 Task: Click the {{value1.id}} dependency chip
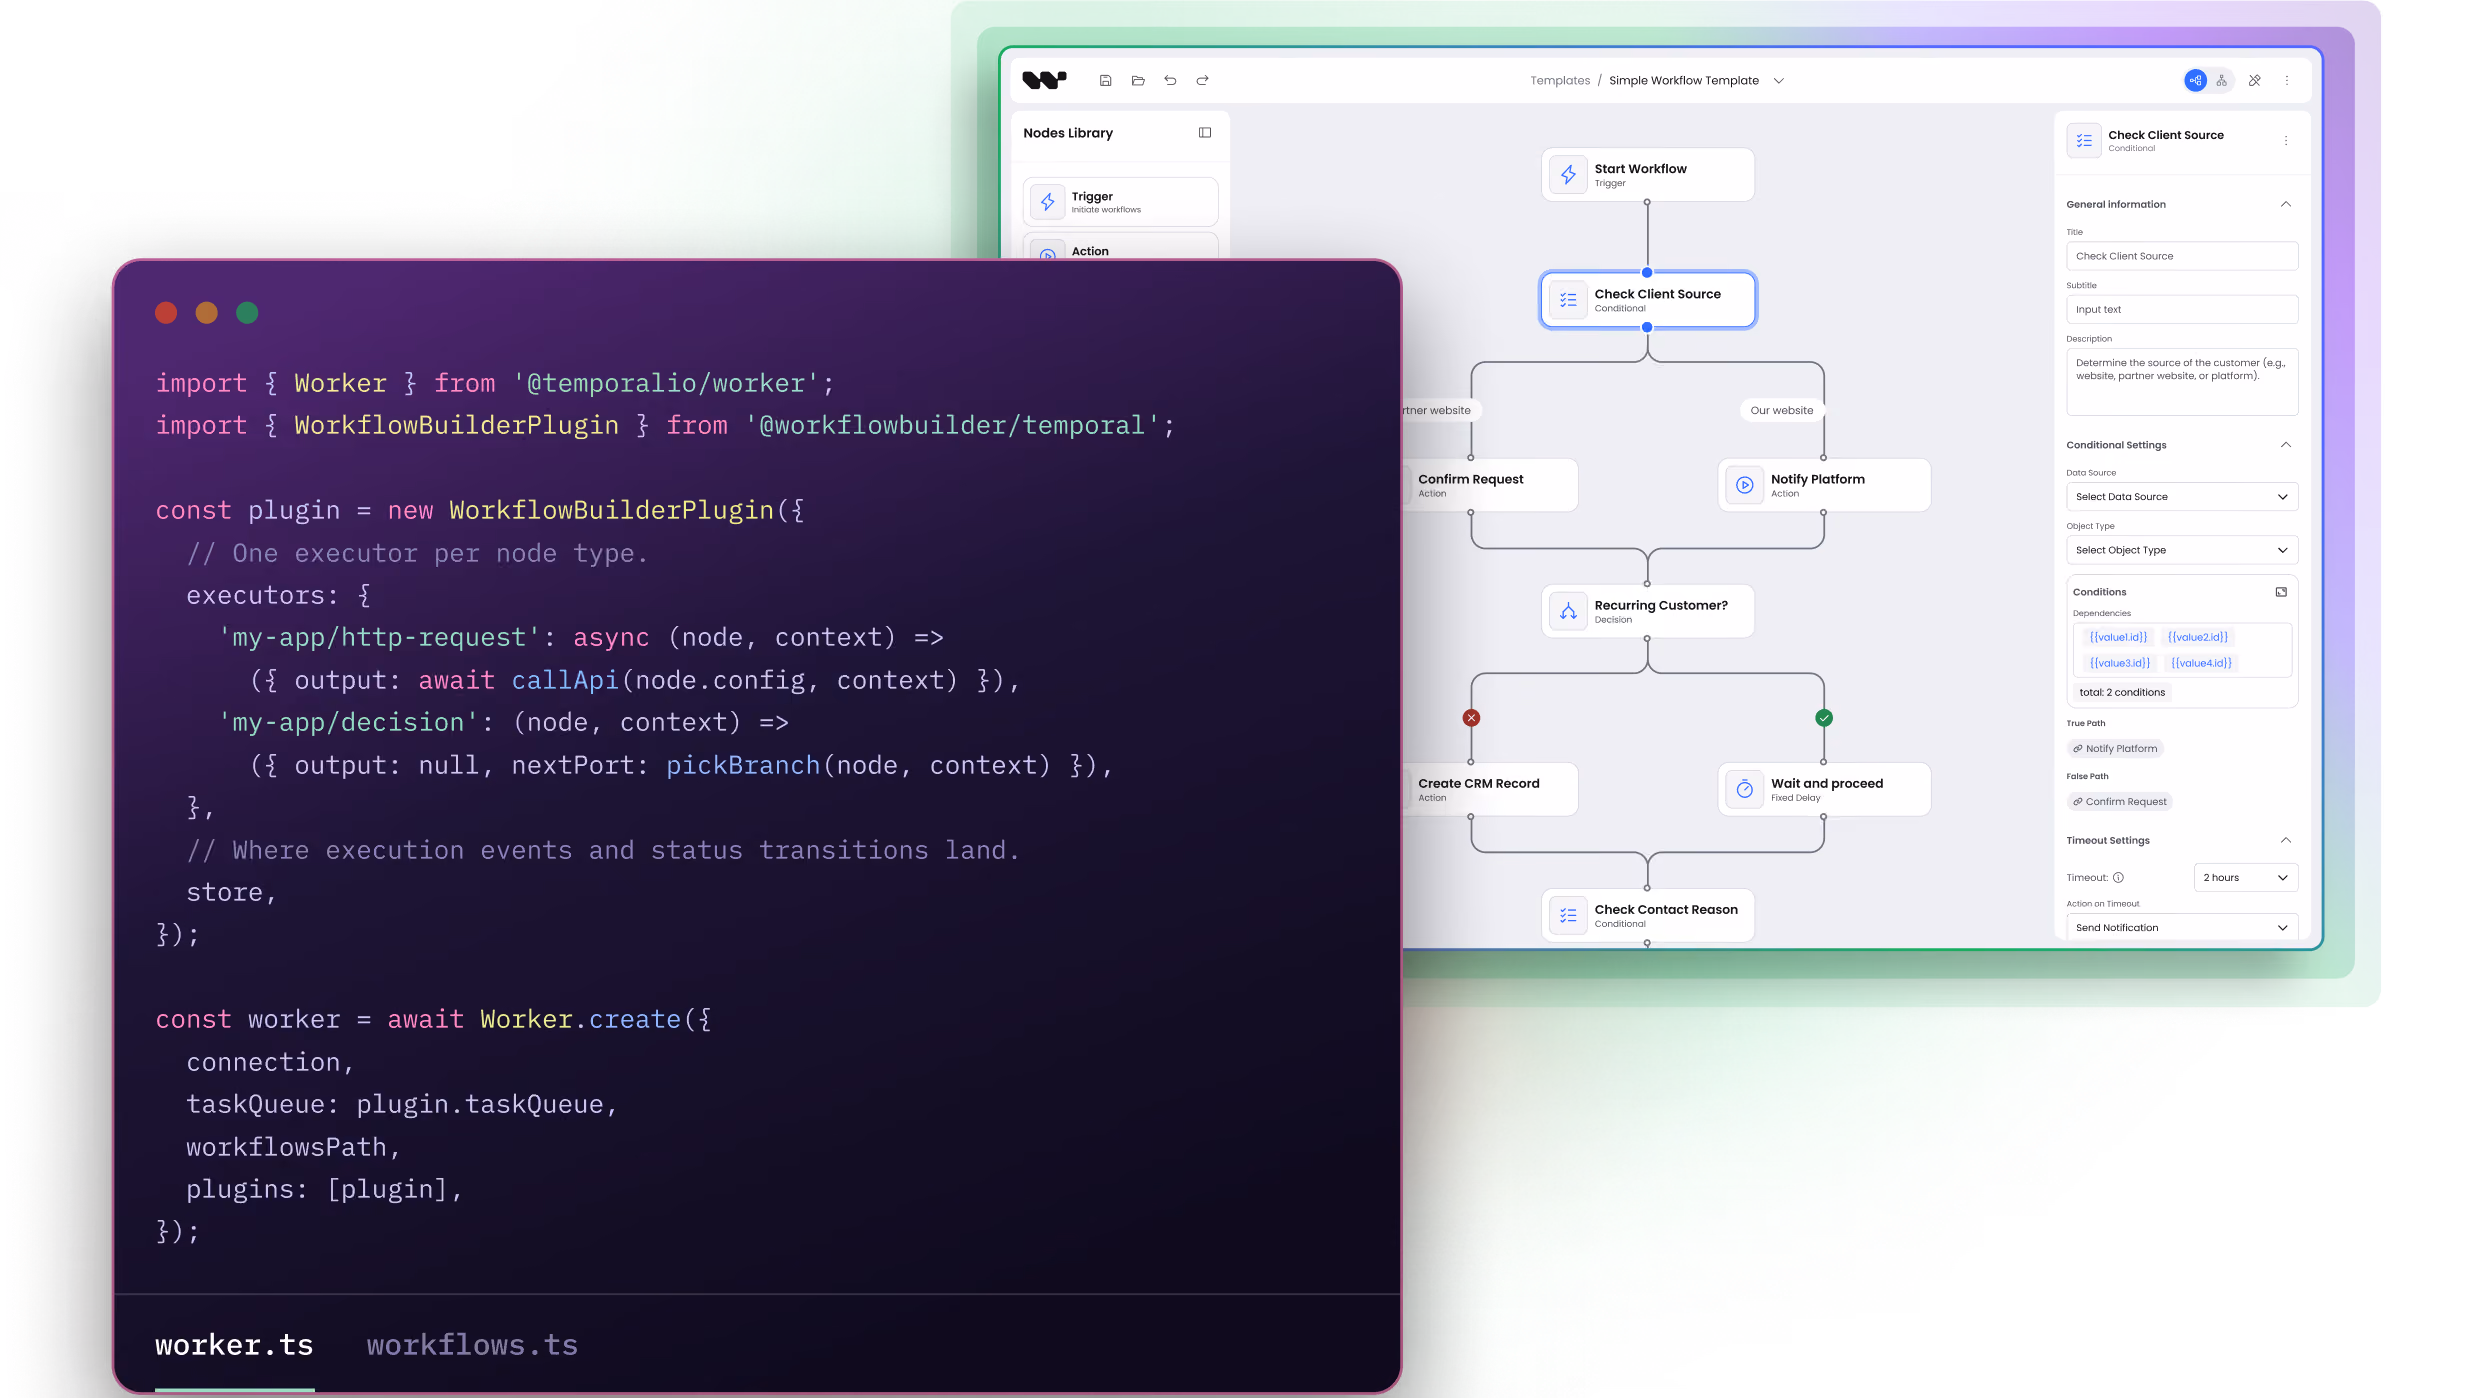(x=2118, y=637)
